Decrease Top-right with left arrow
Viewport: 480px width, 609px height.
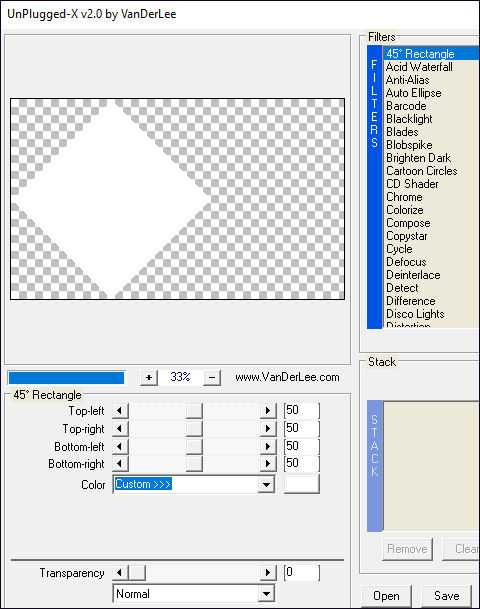pyautogui.click(x=120, y=428)
